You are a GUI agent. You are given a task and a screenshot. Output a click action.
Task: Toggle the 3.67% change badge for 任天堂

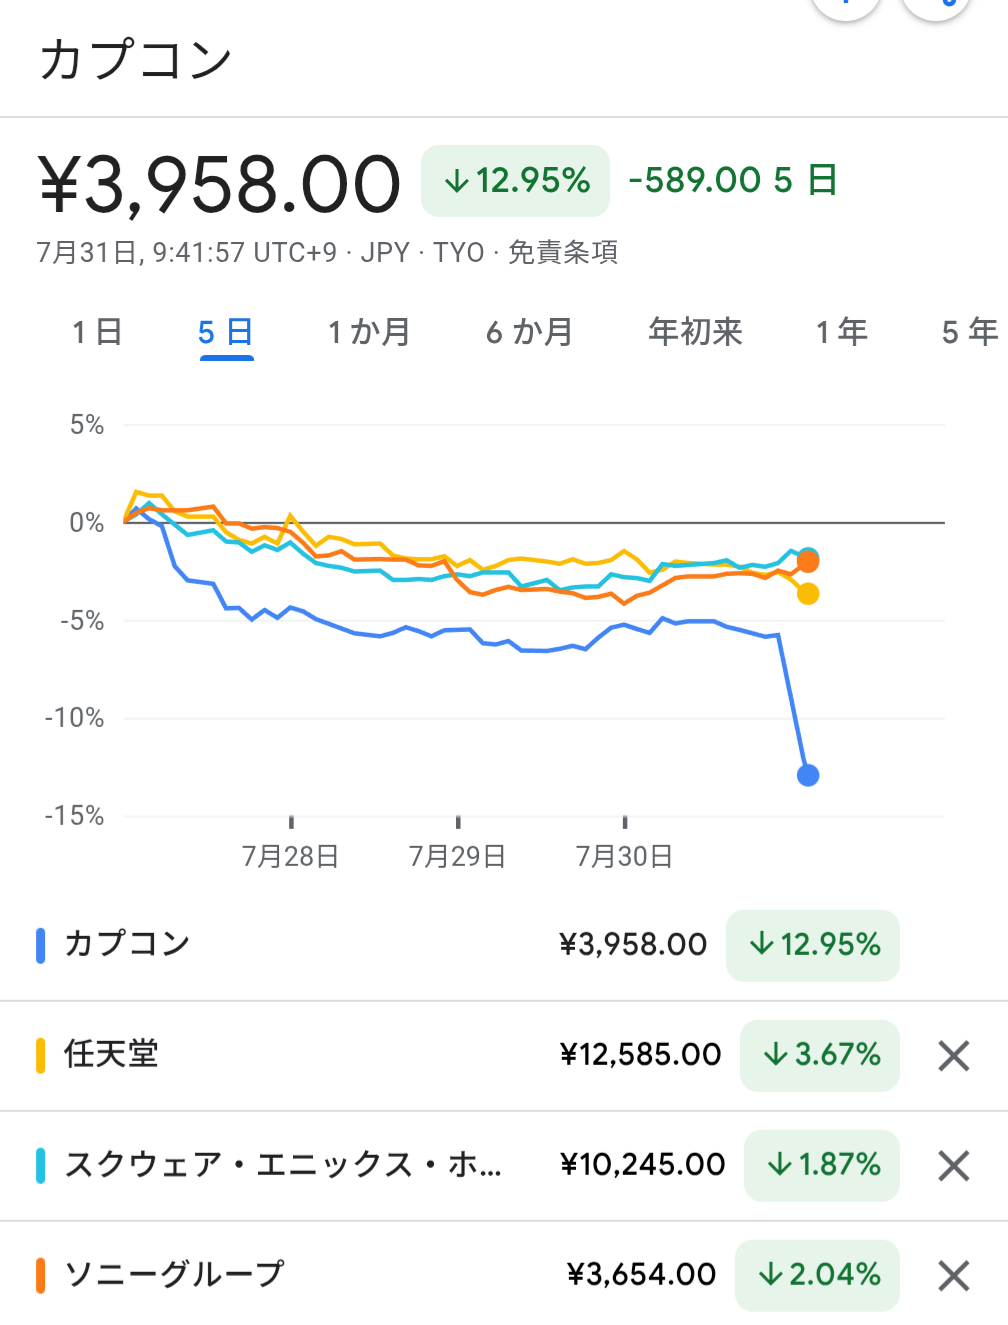coord(820,1055)
